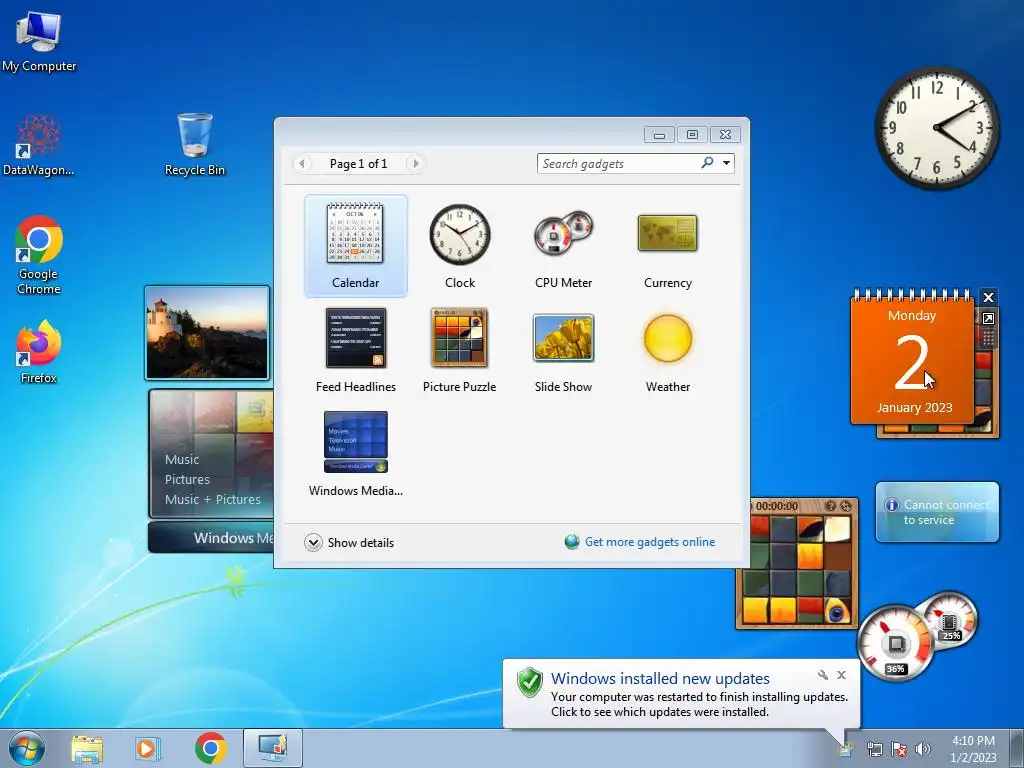Click the Windows Media Center gadget title bar
Screen dimensions: 1024x768
pos(212,537)
